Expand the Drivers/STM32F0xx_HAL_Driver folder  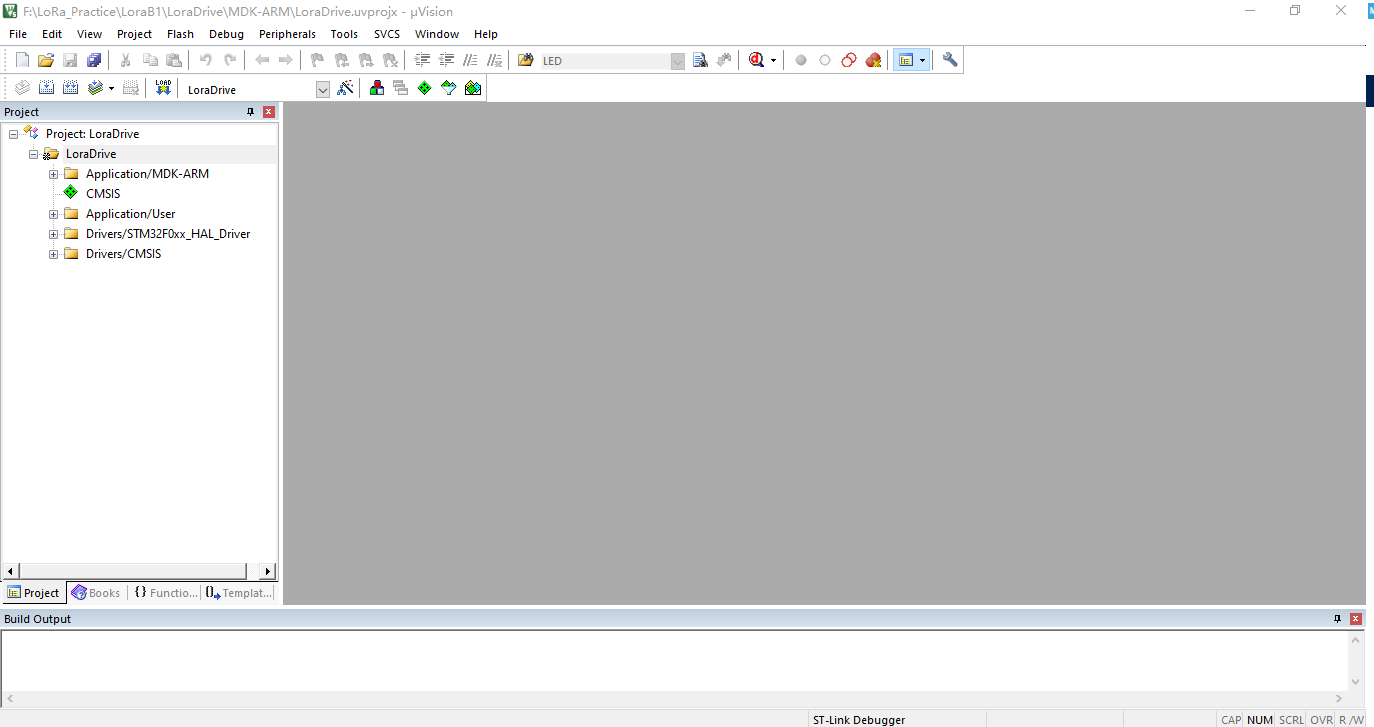point(53,234)
